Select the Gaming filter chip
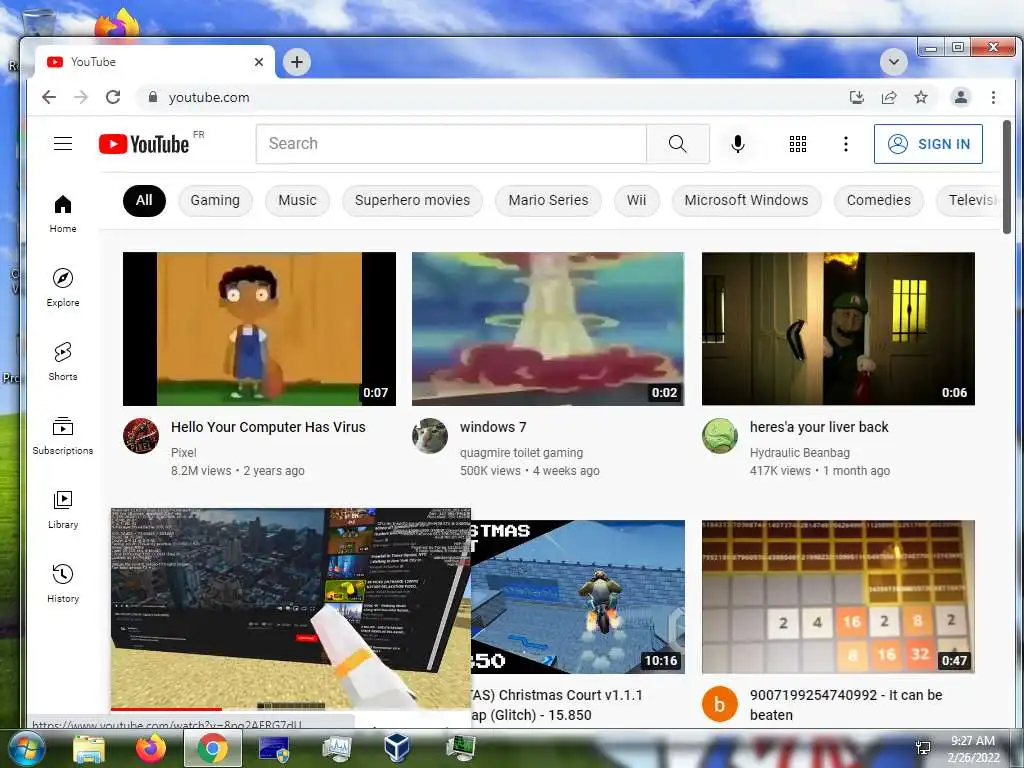 click(215, 200)
